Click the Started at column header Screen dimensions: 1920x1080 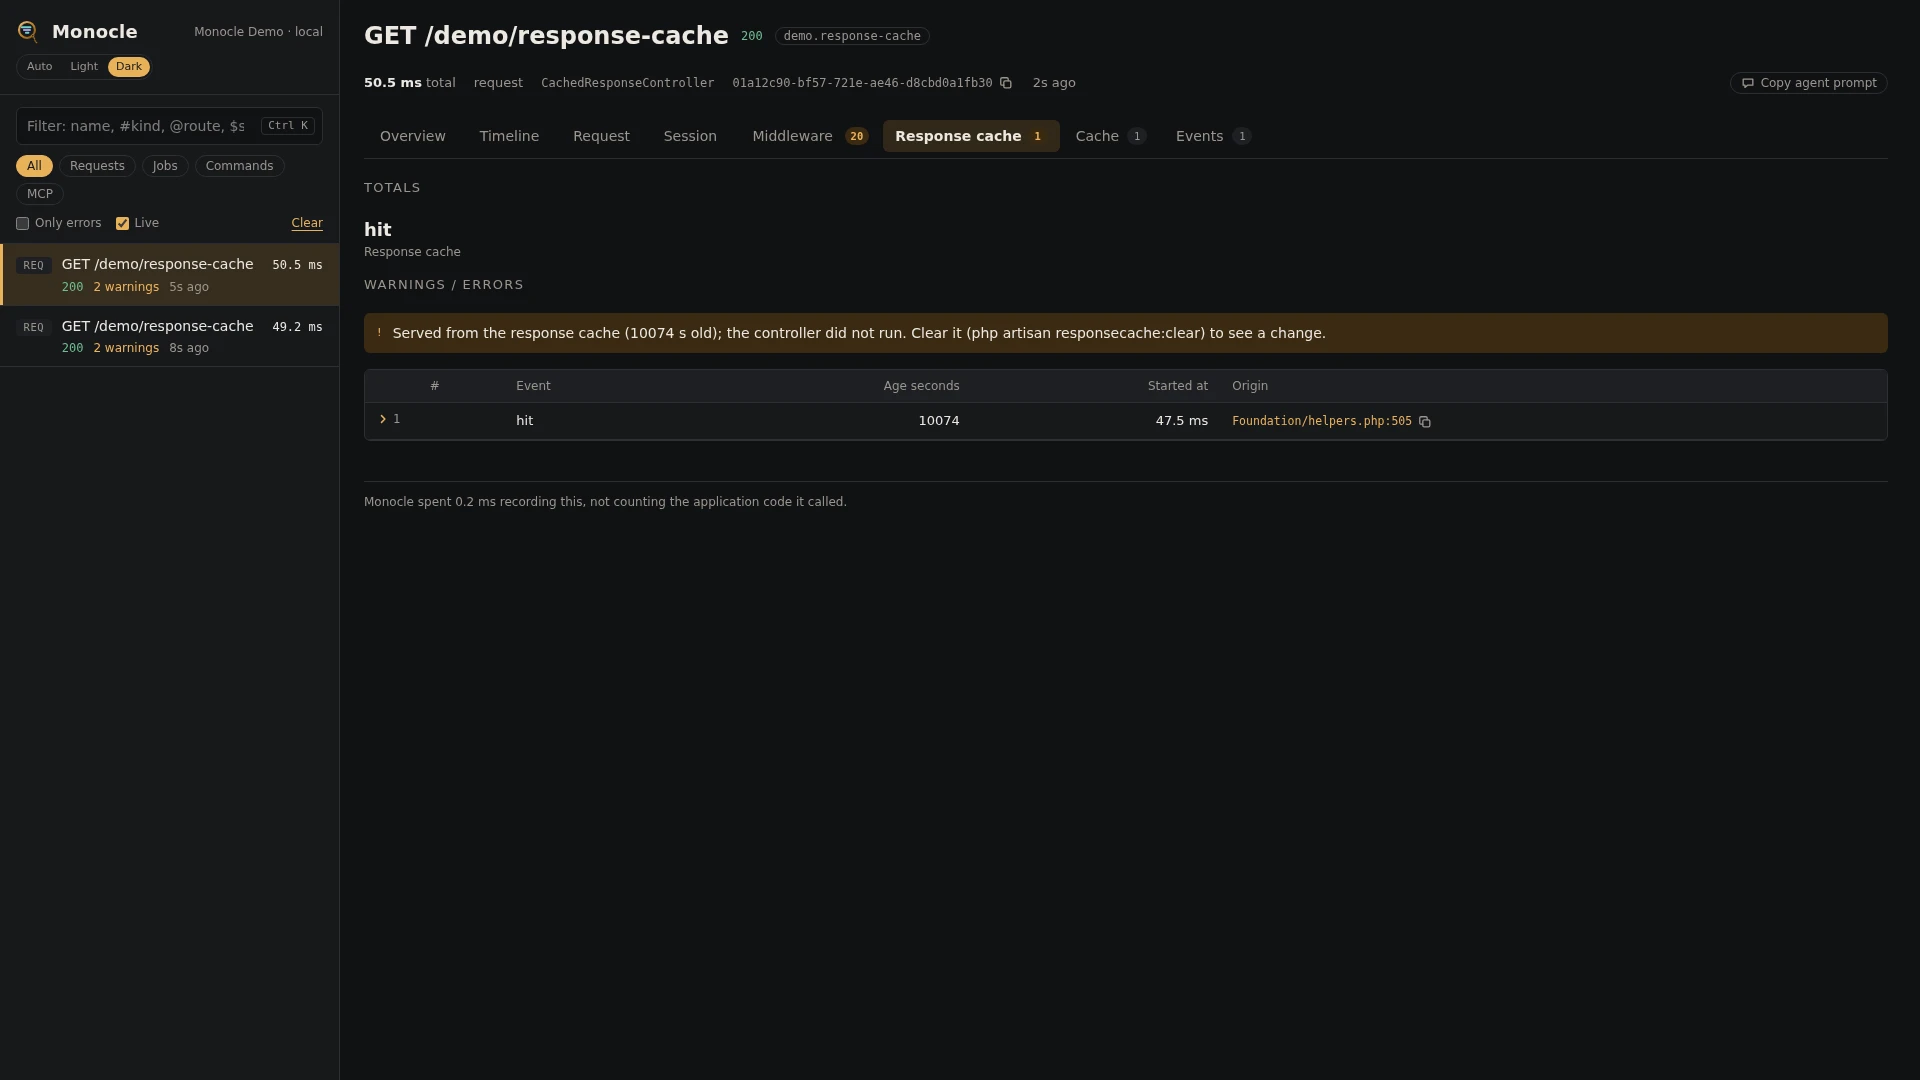pyautogui.click(x=1177, y=386)
